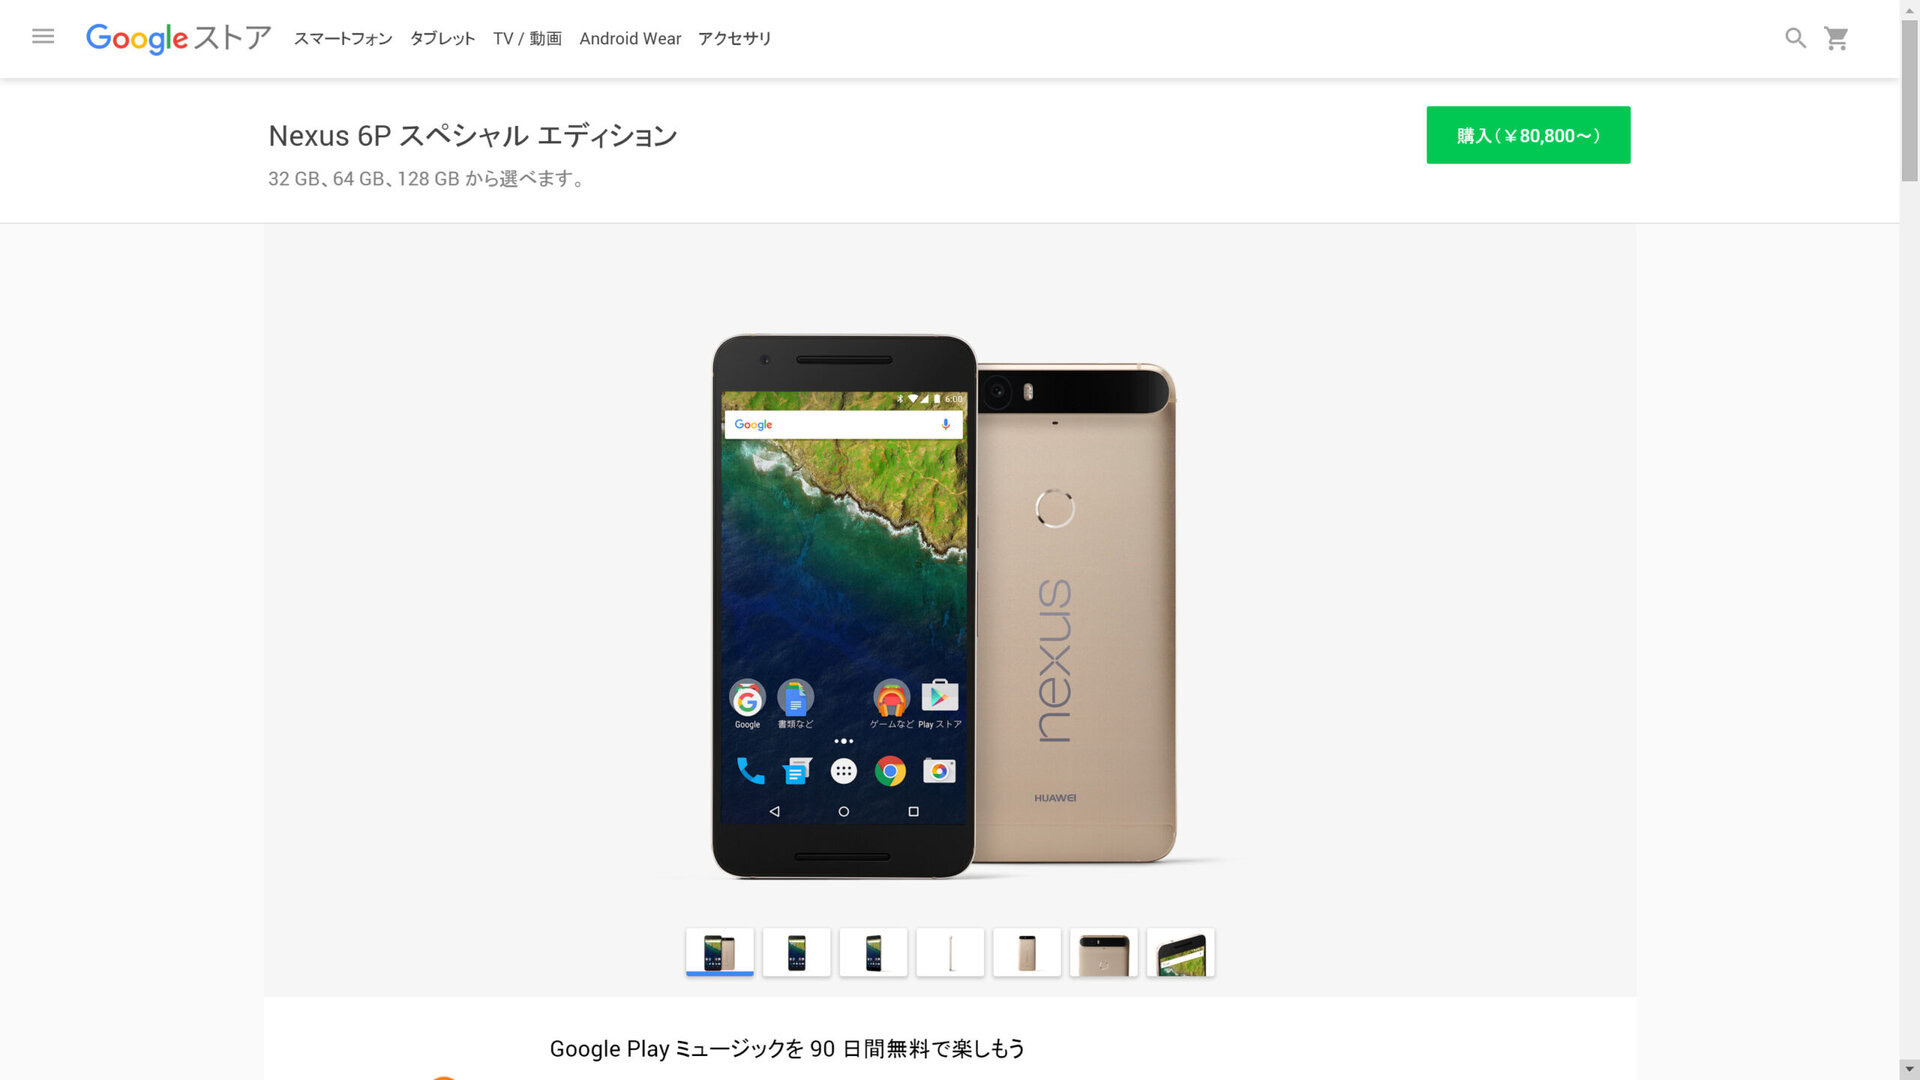Viewport: 1920px width, 1080px height.
Task: Open スマートフォン category menu
Action: [x=343, y=38]
